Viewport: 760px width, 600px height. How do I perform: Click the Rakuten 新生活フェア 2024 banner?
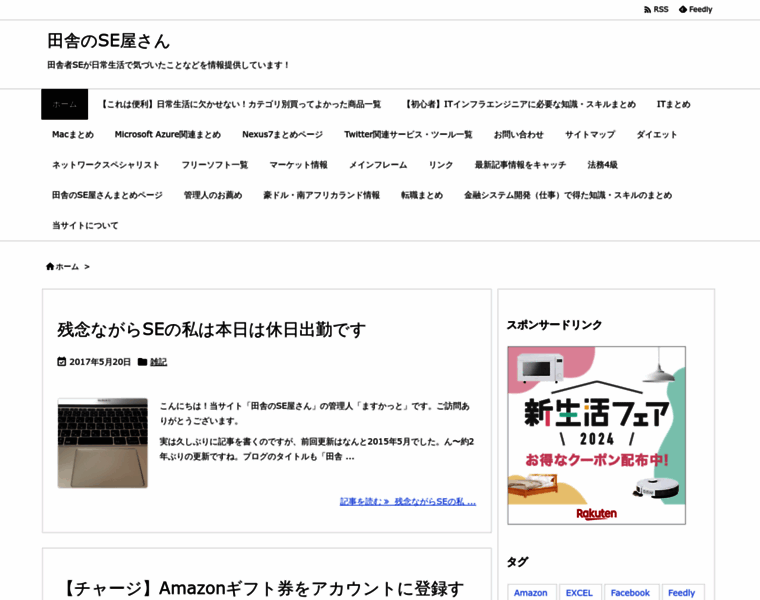(597, 435)
